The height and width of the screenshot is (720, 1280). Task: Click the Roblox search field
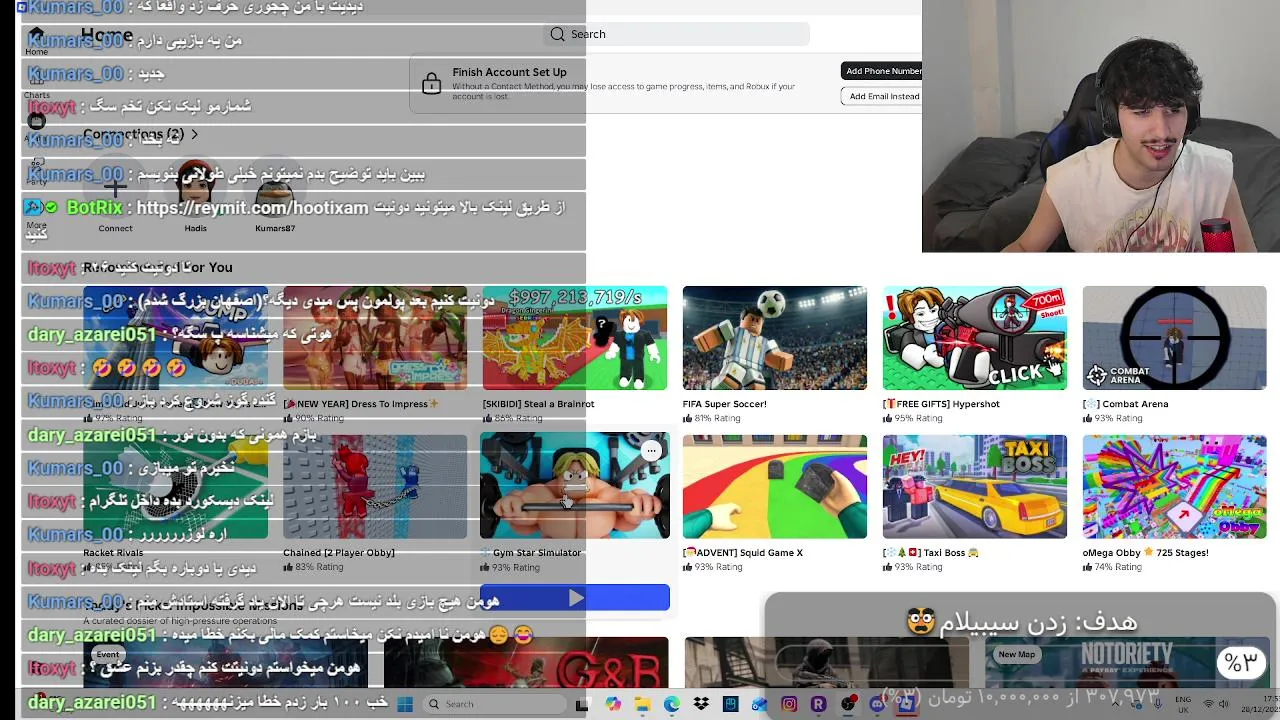[x=677, y=34]
